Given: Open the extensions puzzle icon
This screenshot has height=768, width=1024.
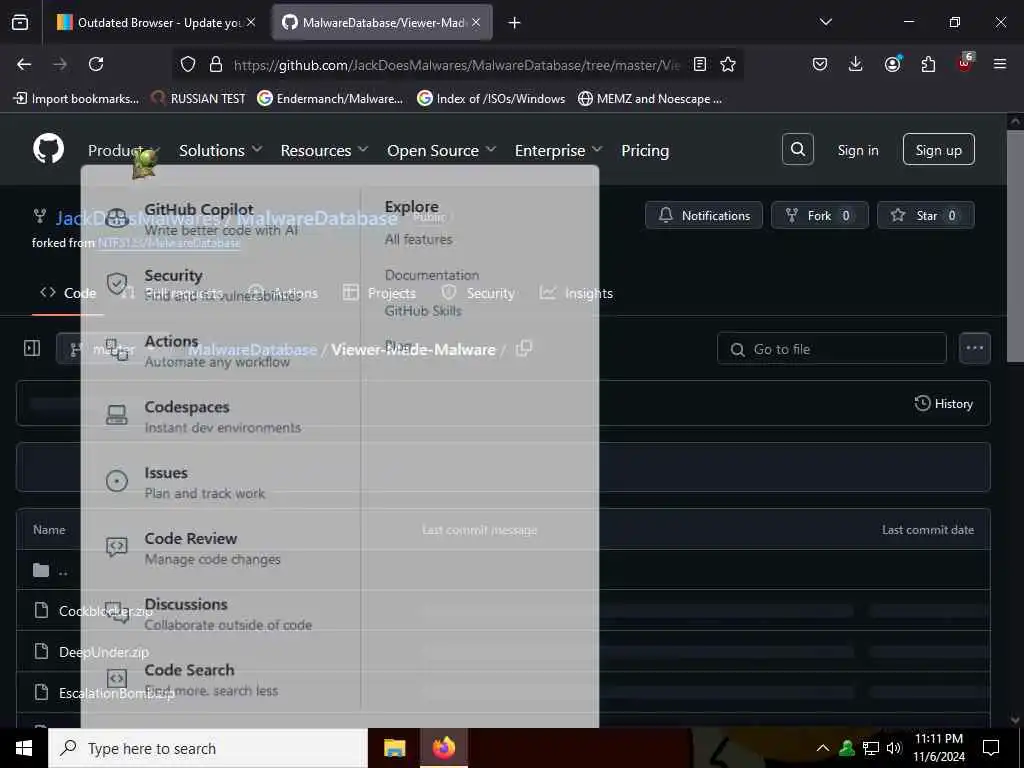Looking at the screenshot, I should [x=928, y=64].
